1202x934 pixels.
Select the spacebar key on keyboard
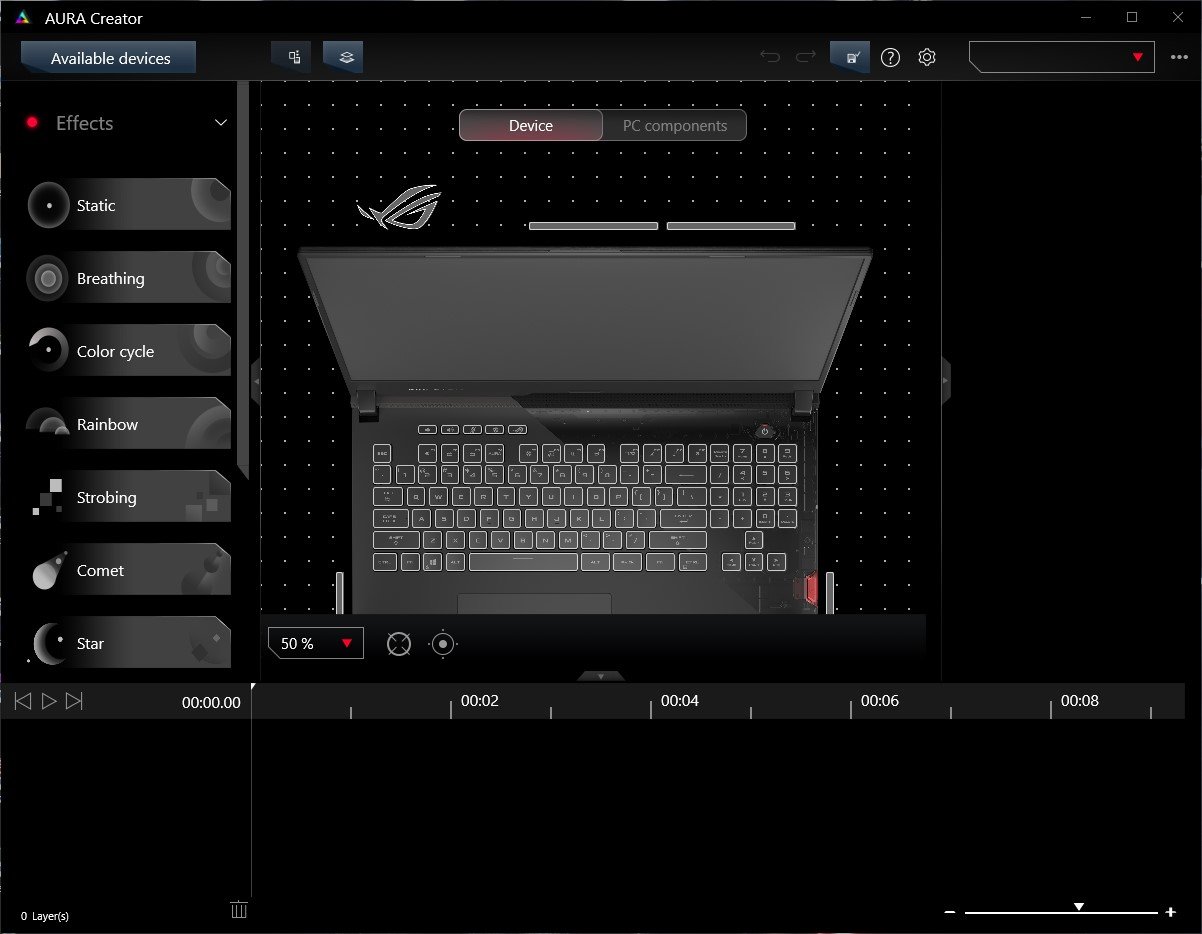click(x=523, y=562)
